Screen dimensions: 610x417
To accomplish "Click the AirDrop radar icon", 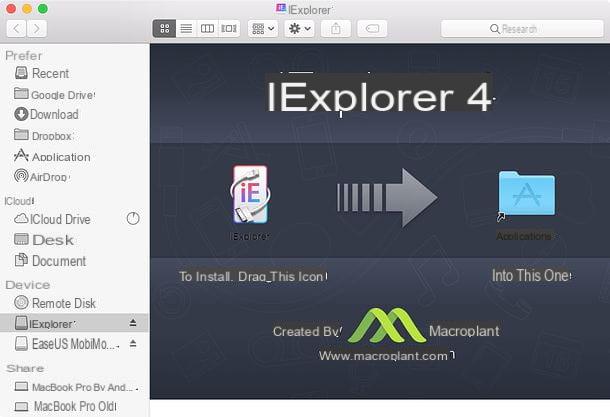I will 21,175.
